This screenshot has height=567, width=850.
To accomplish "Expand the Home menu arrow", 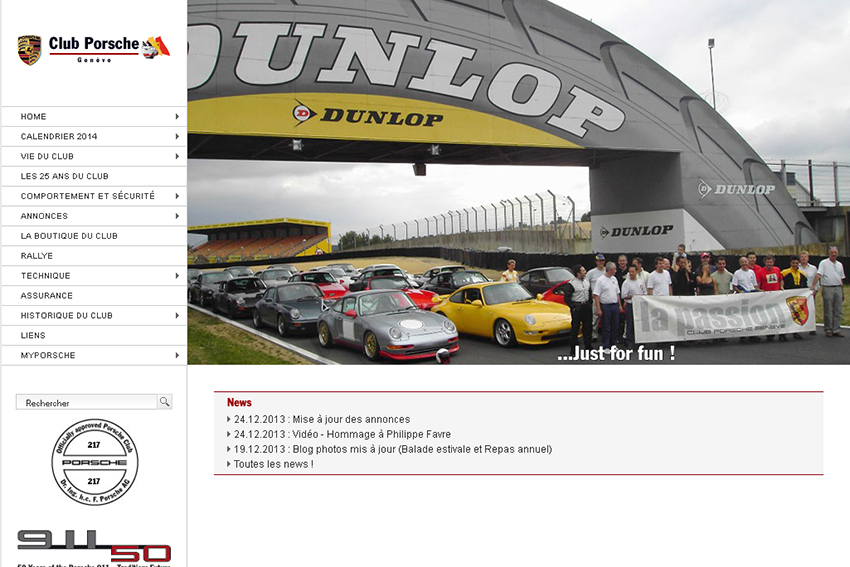I will pos(177,117).
